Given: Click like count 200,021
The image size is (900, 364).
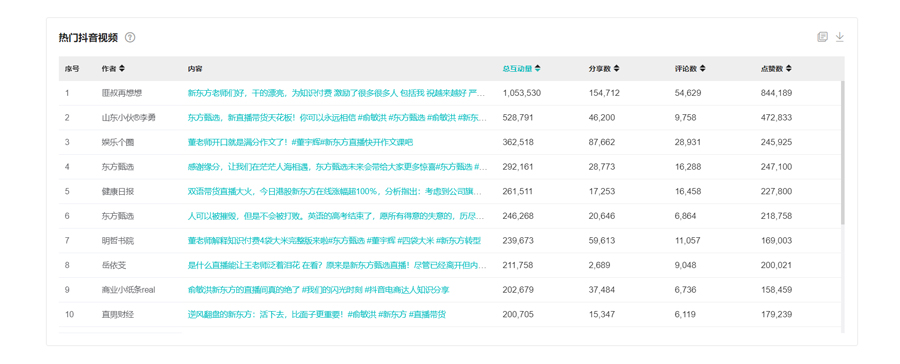Looking at the screenshot, I should click(777, 266).
